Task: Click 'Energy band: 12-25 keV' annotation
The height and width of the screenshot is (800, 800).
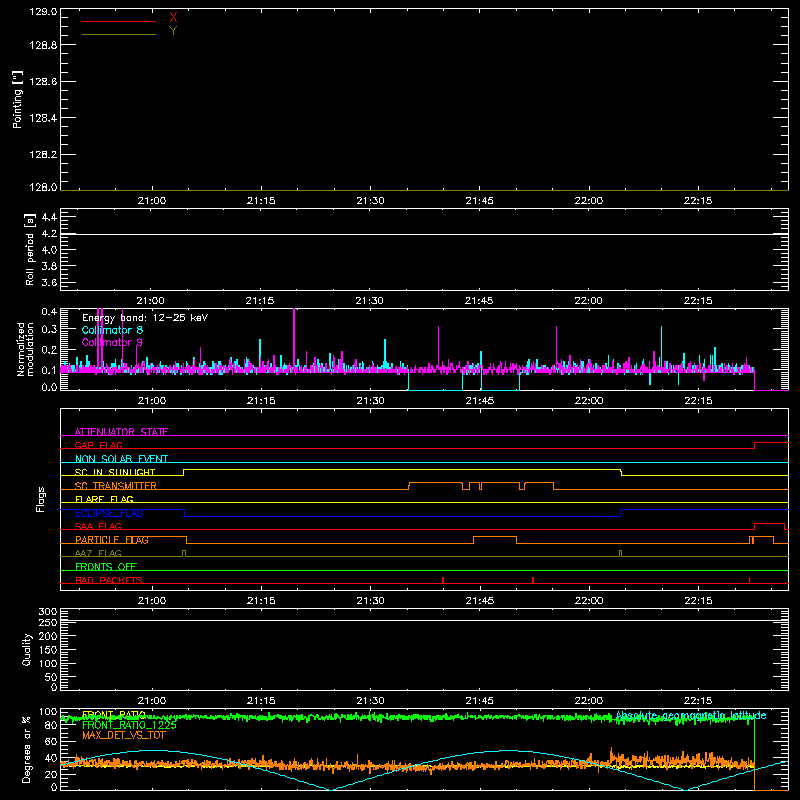Action: (x=145, y=318)
